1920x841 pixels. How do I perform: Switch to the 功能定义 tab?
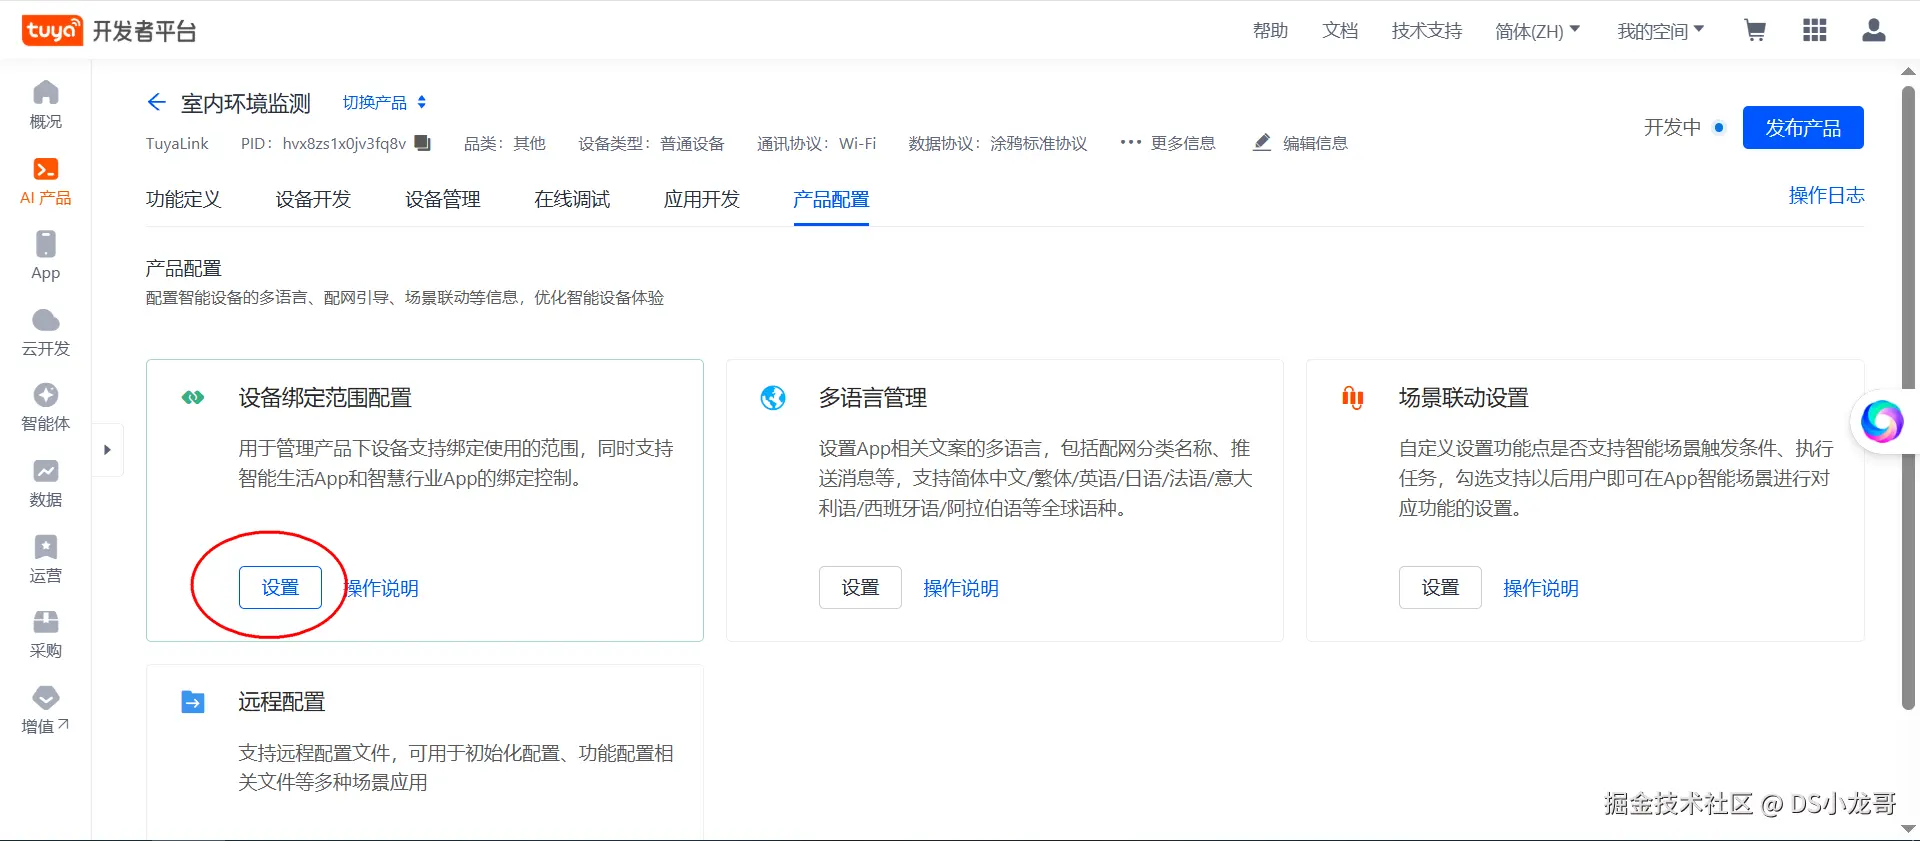point(183,199)
